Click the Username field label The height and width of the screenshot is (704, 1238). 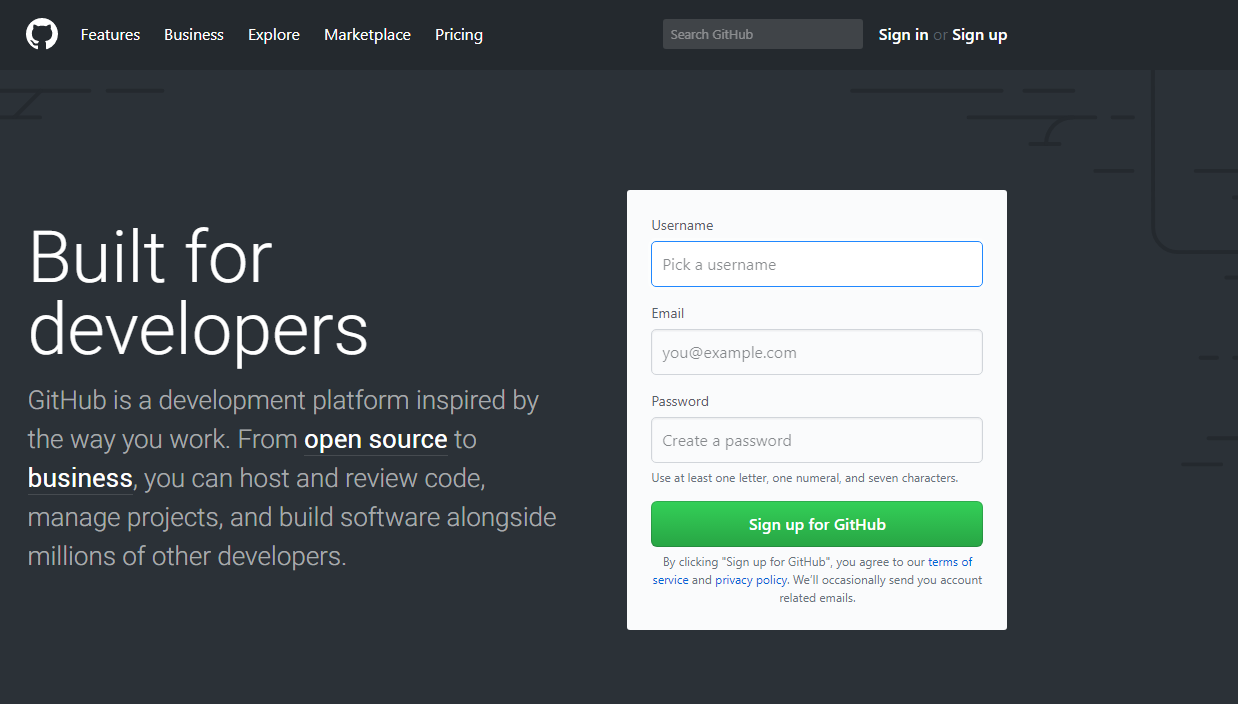pos(682,226)
